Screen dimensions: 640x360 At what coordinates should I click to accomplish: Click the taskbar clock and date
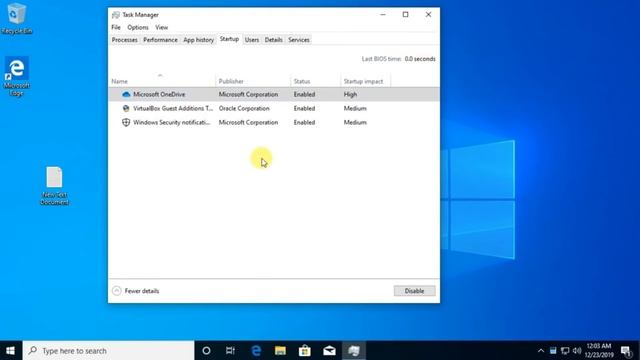tap(599, 351)
